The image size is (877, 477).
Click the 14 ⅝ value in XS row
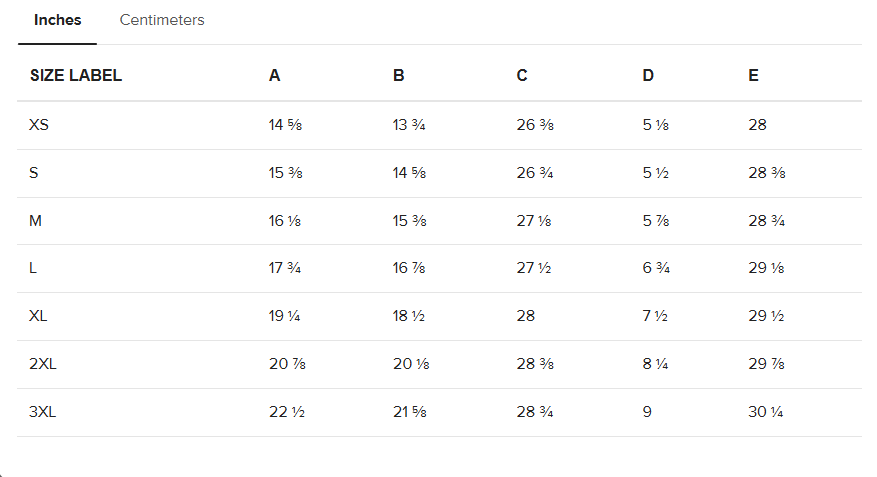pos(285,125)
